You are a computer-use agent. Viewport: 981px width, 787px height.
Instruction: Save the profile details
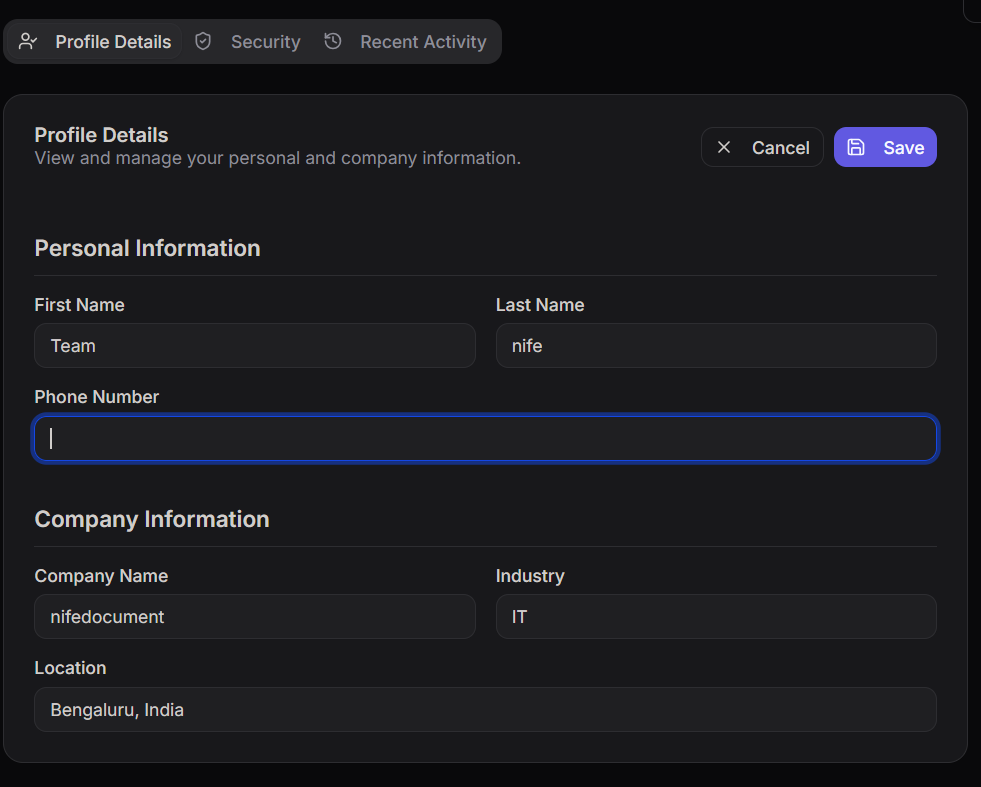coord(885,147)
